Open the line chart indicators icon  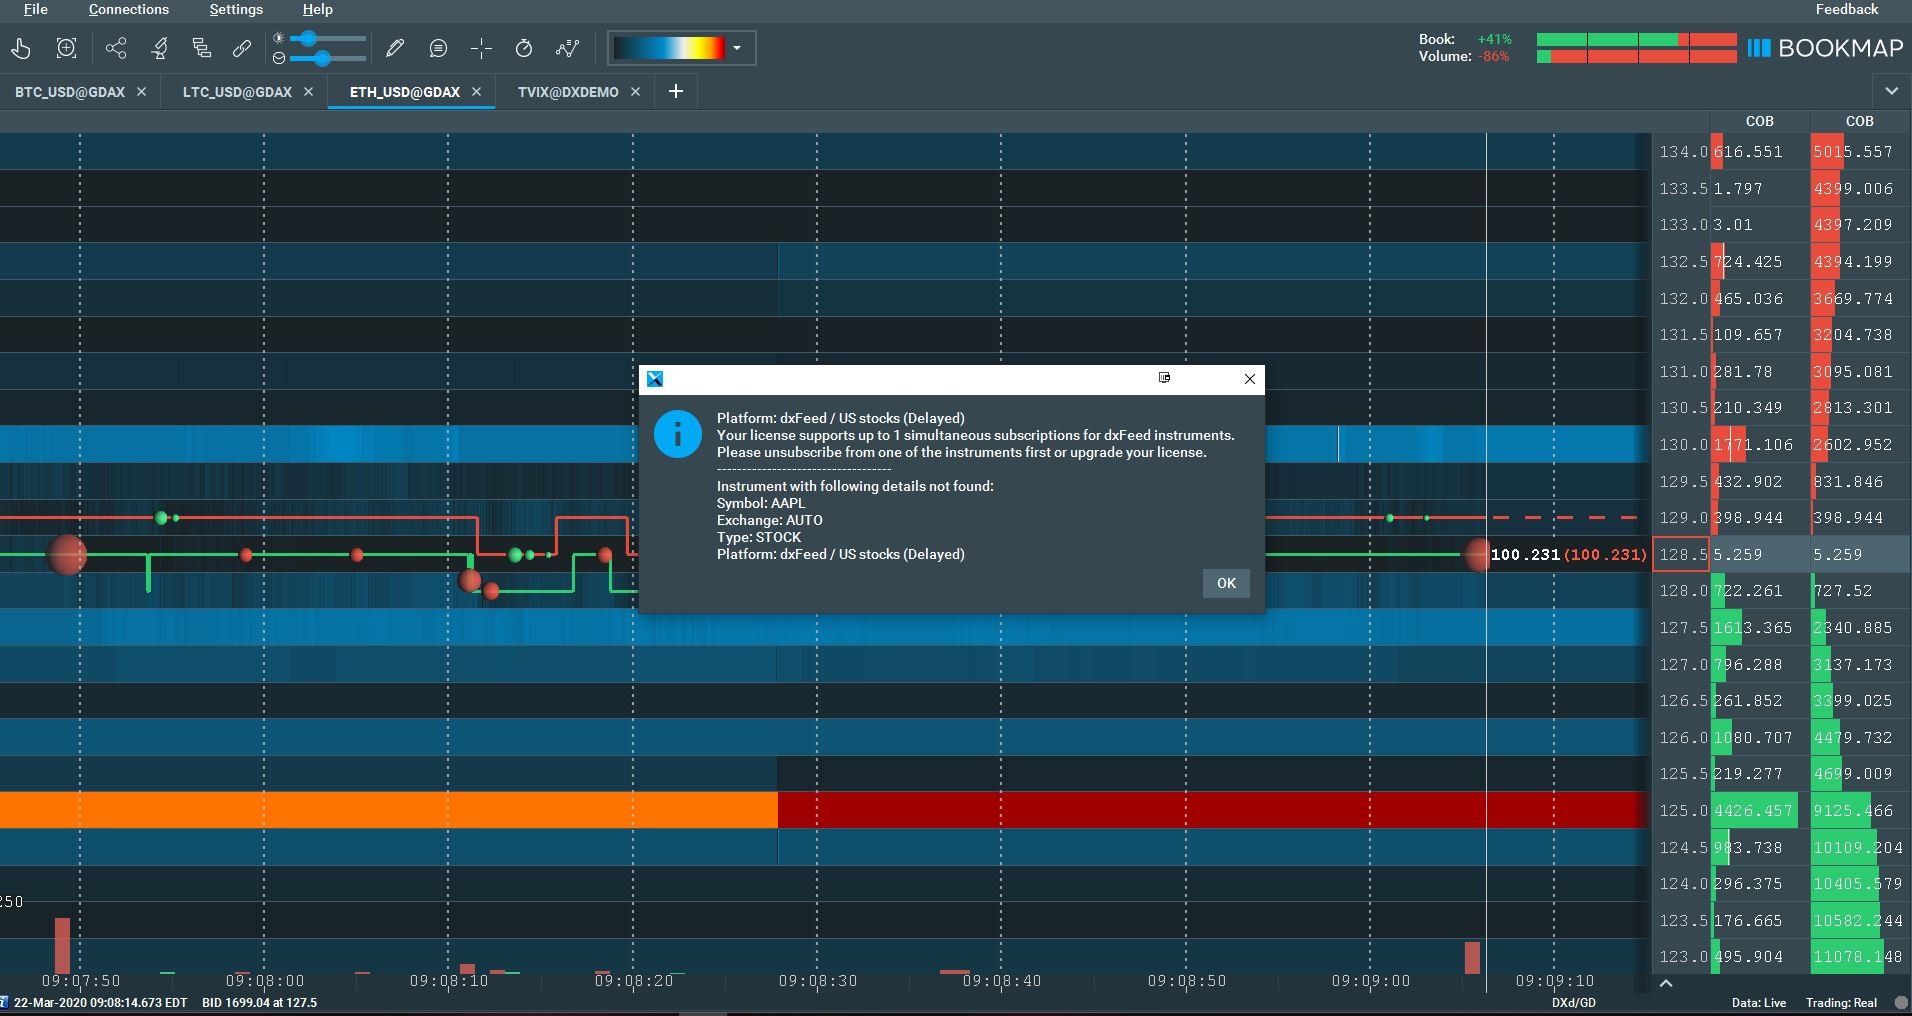point(568,48)
